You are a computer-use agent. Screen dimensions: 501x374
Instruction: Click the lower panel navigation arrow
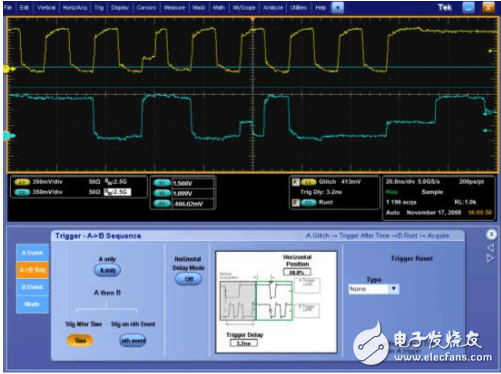click(x=491, y=259)
